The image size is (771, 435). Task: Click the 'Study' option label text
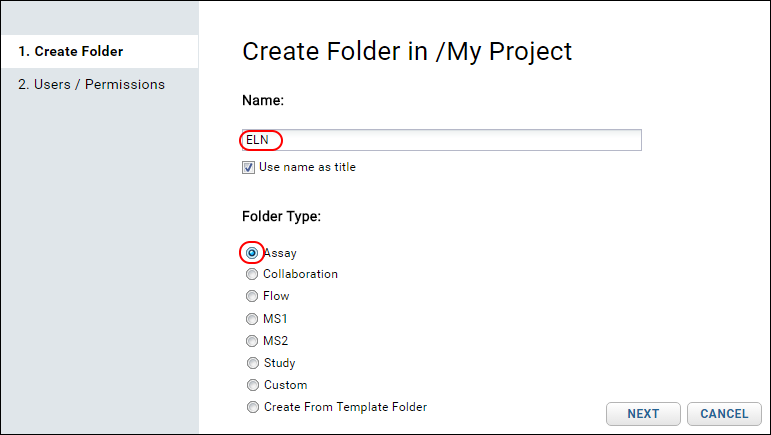pos(280,363)
